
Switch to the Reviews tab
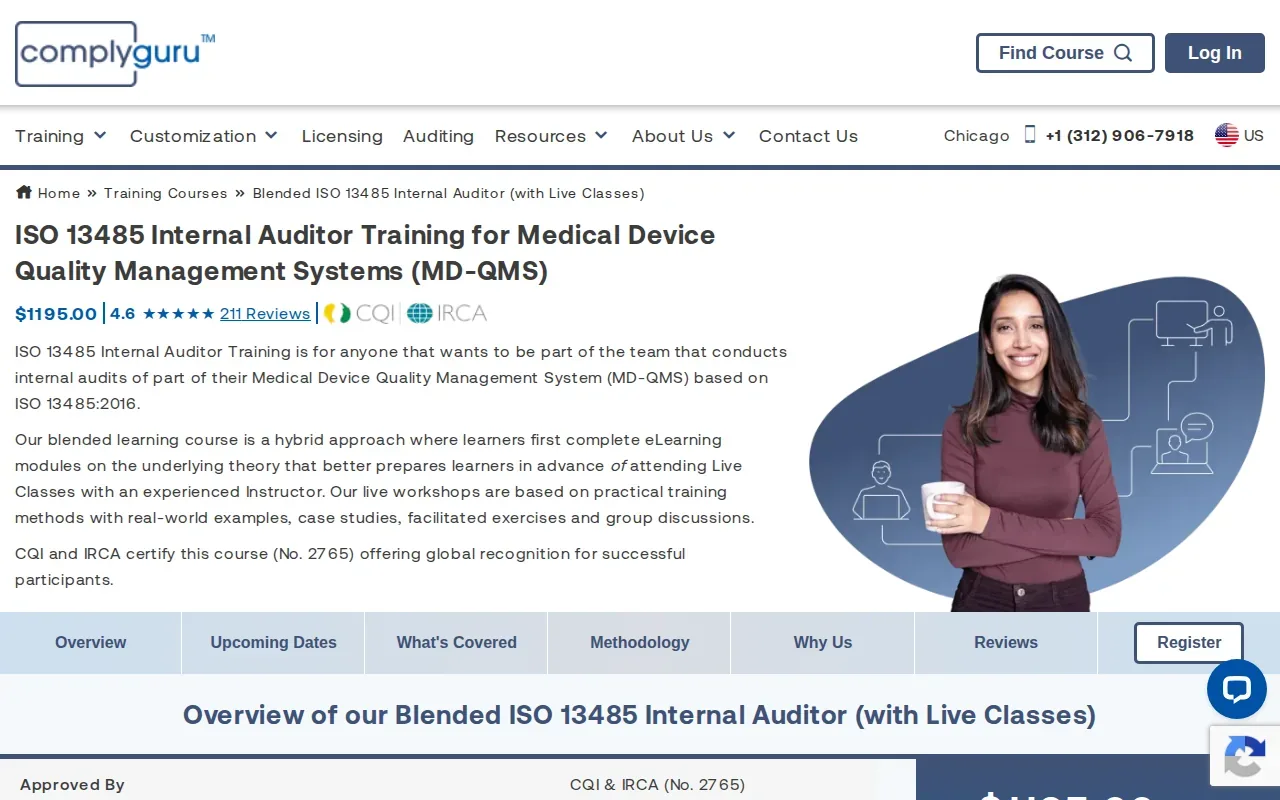tap(1006, 643)
